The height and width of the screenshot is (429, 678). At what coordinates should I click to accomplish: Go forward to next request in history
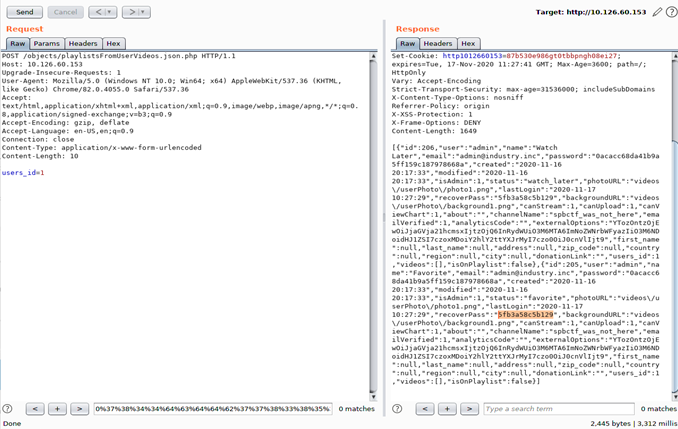coord(132,12)
